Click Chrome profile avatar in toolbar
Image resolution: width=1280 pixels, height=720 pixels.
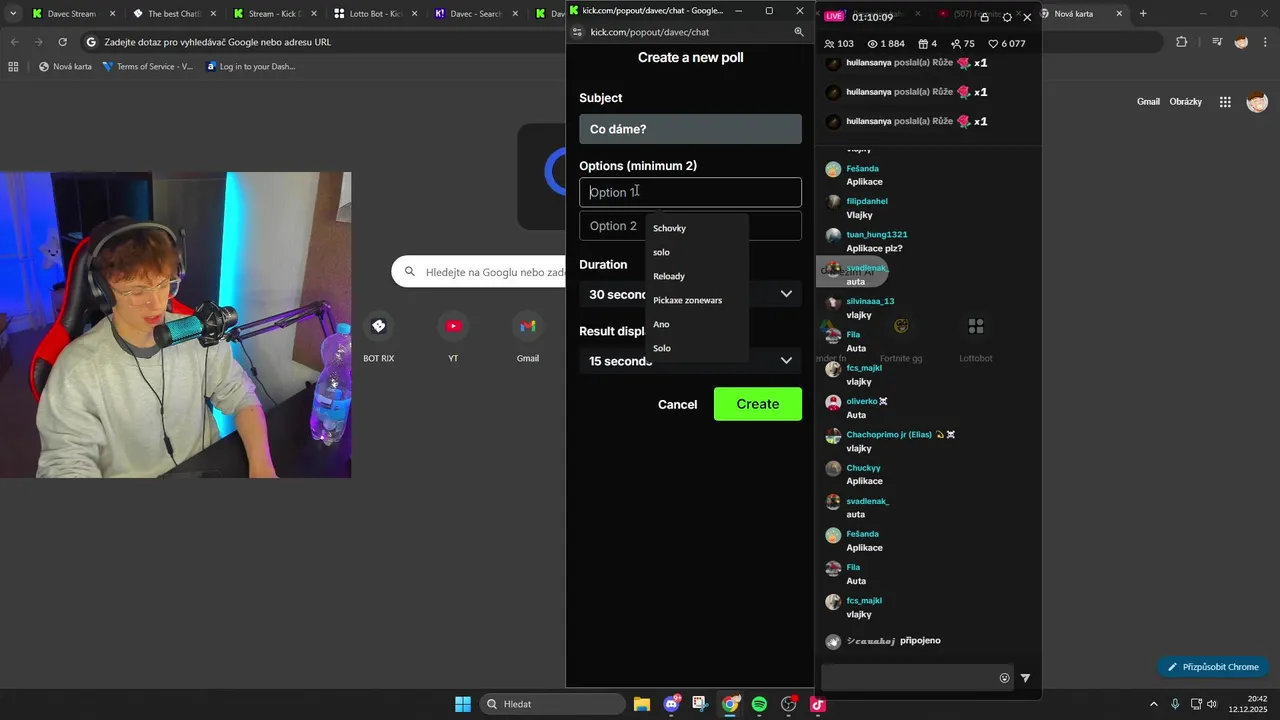pos(1241,42)
